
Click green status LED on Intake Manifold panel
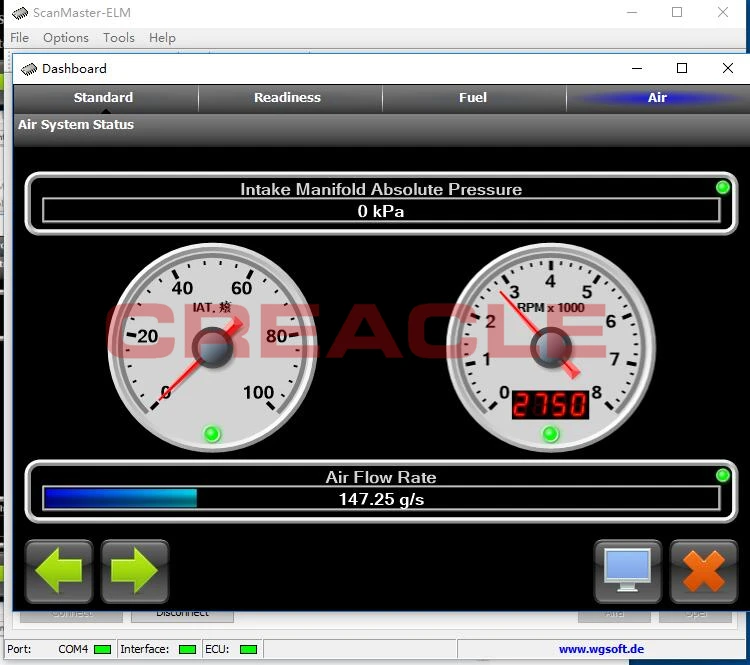[x=723, y=188]
